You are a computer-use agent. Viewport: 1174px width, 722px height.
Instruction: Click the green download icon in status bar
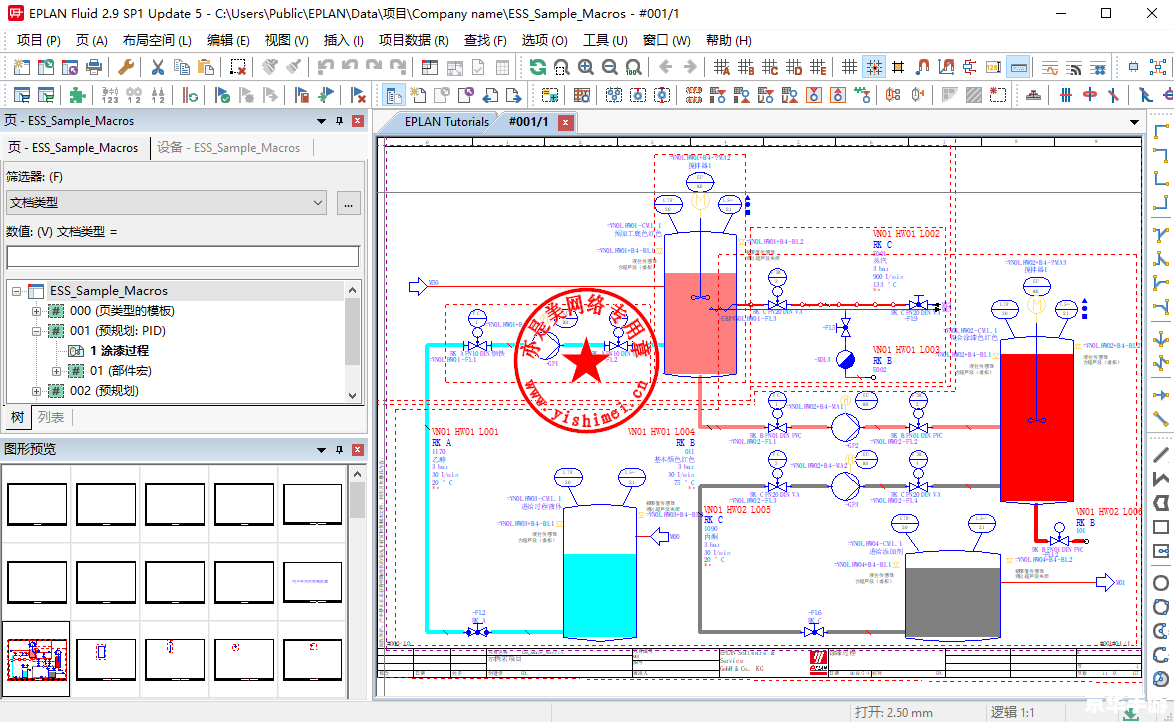pyautogui.click(x=1131, y=713)
